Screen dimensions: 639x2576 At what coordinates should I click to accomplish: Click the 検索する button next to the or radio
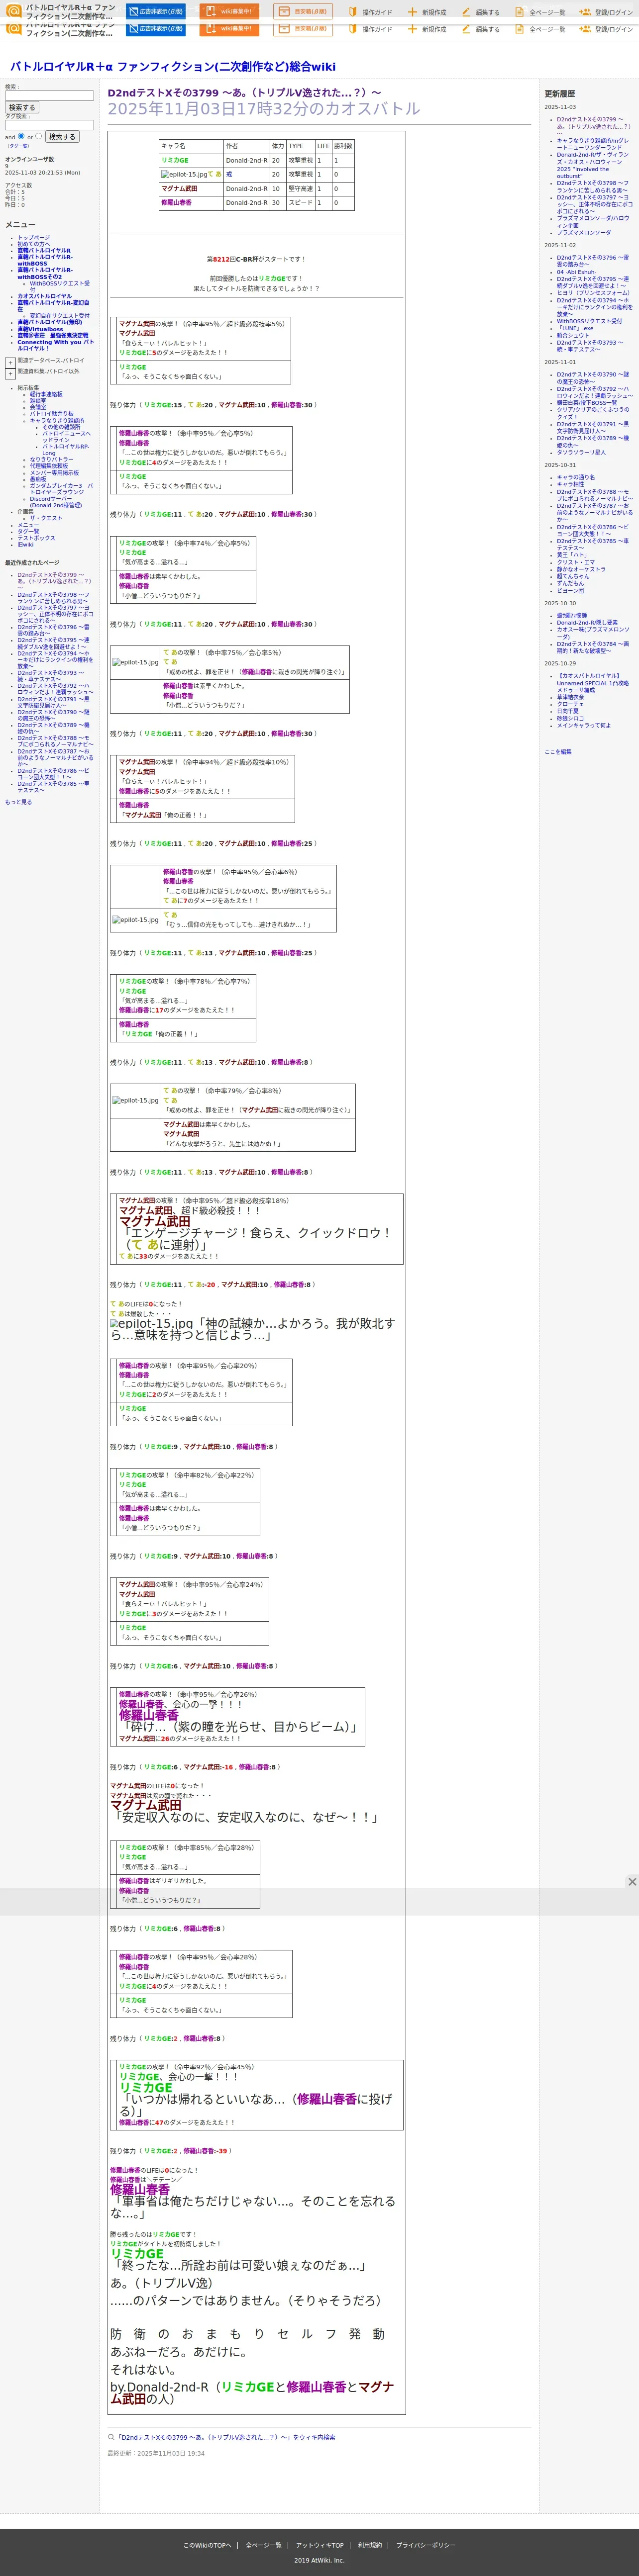coord(62,136)
